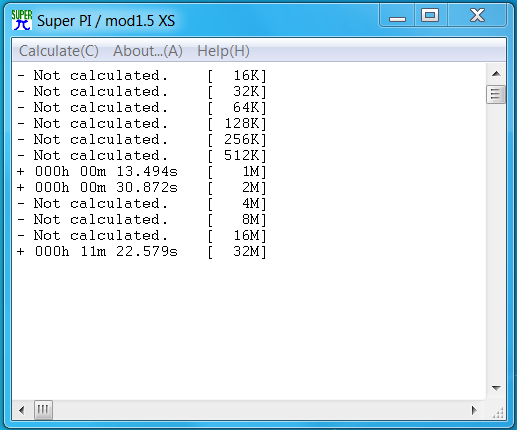Click the 512K Not calculated line

tap(142, 156)
